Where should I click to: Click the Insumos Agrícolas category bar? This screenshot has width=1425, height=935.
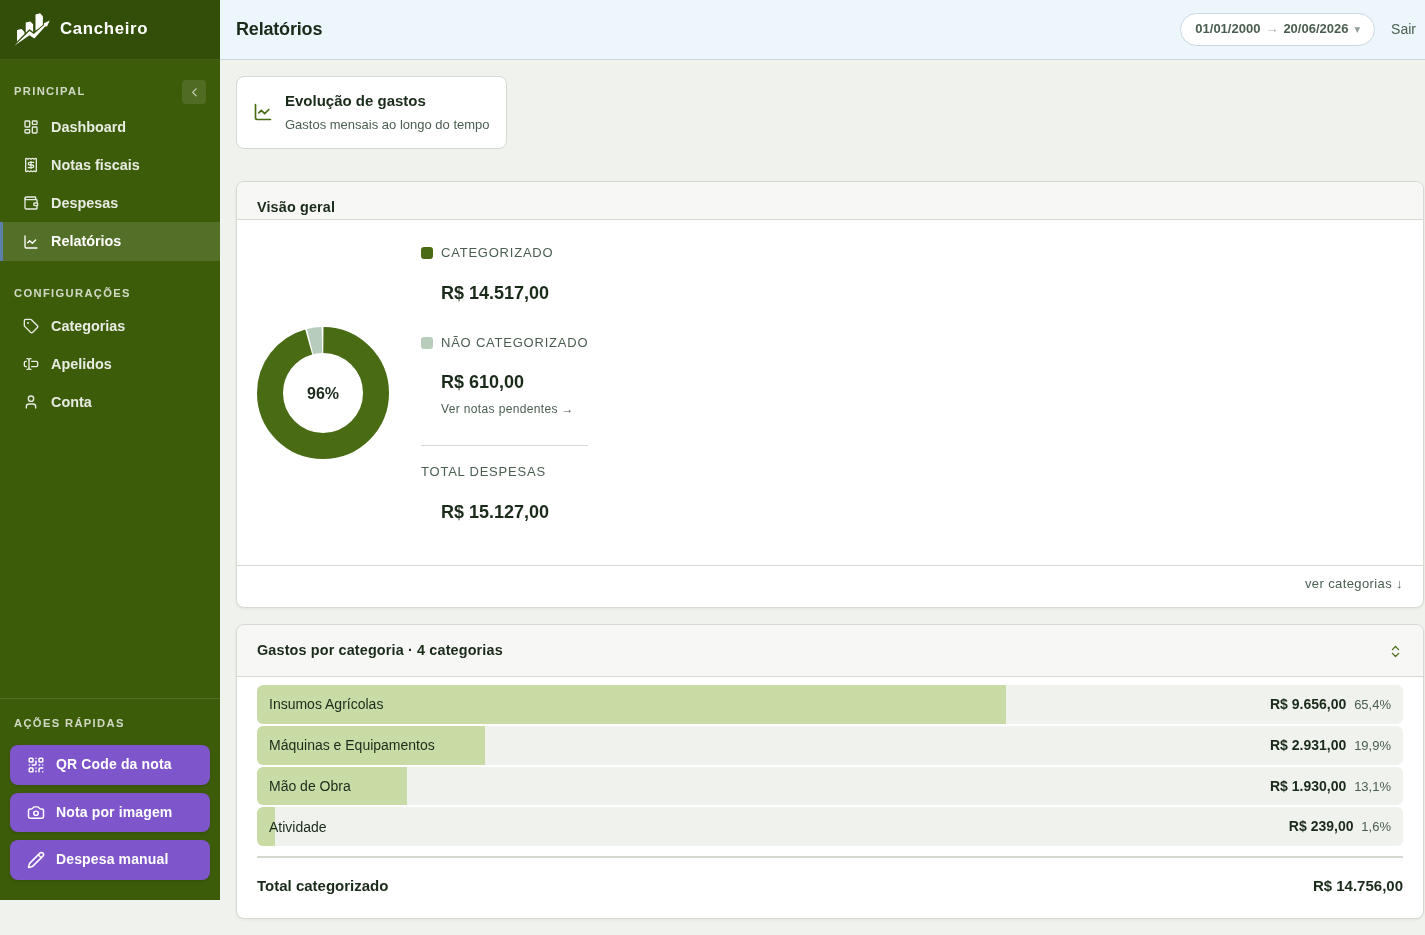[x=830, y=704]
